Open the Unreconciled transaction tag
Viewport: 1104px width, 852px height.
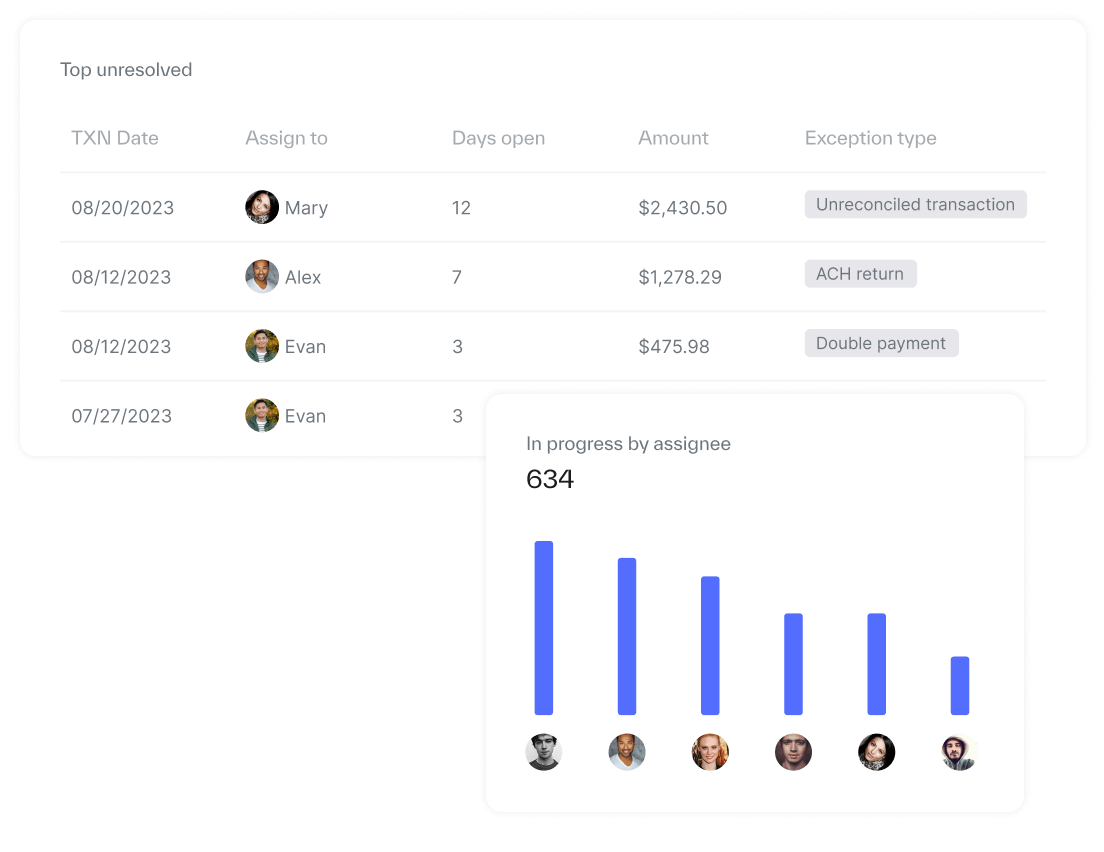[915, 205]
